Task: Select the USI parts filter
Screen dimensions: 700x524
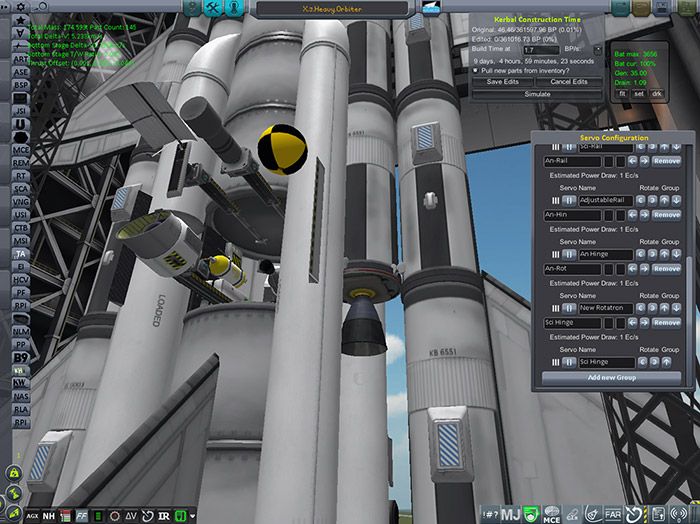Action: tap(21, 215)
